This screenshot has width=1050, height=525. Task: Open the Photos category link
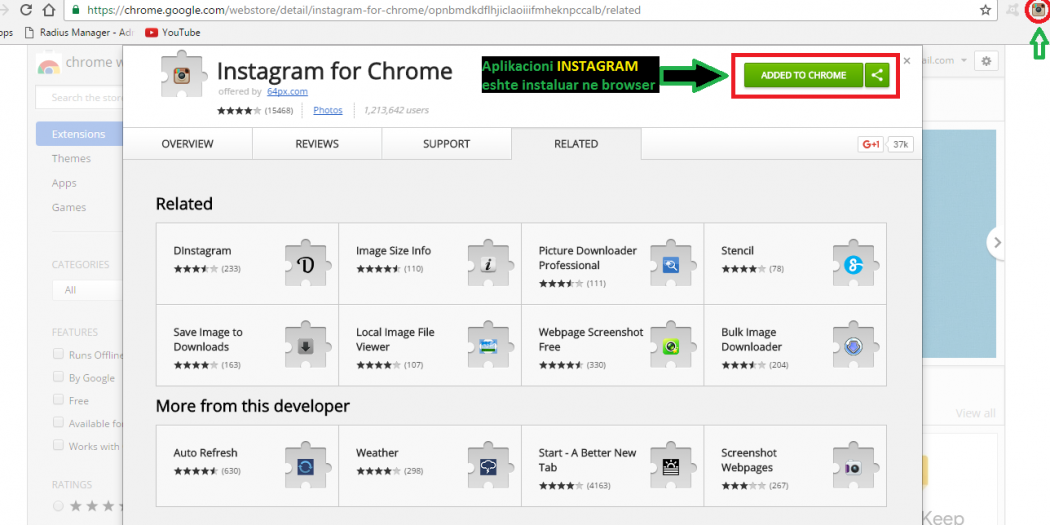coord(328,110)
